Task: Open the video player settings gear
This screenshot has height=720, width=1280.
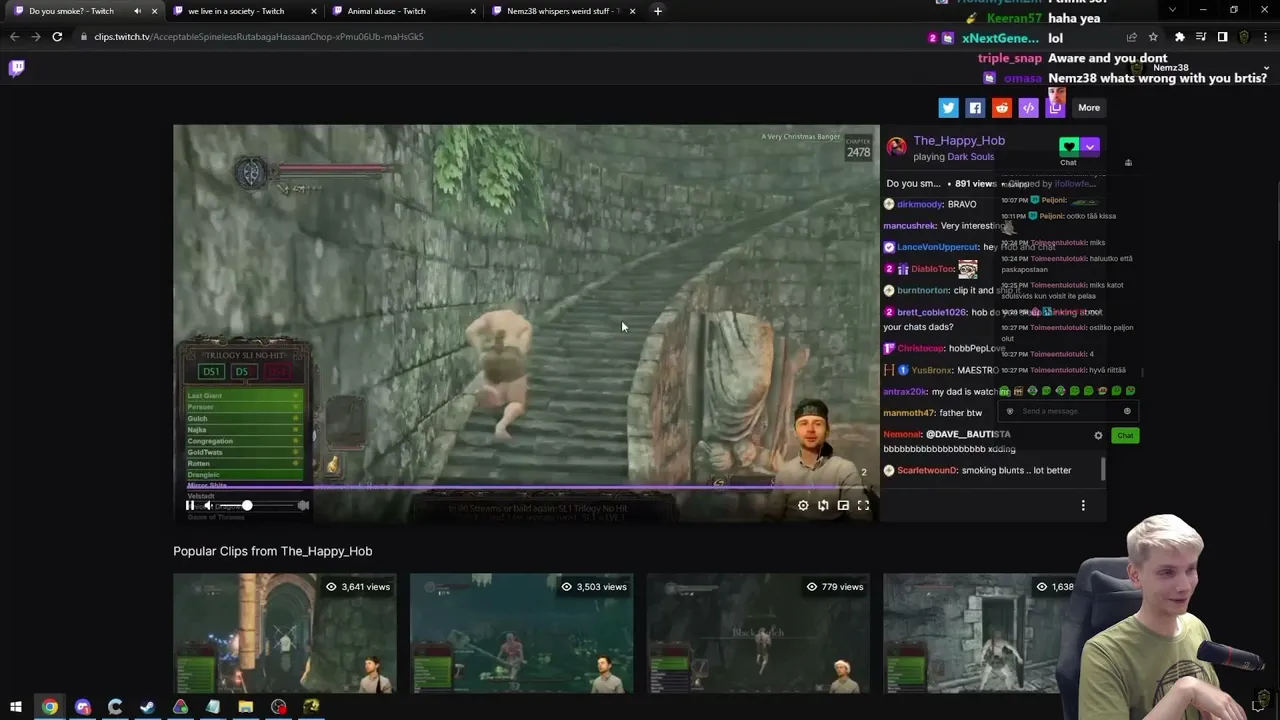Action: [x=803, y=506]
